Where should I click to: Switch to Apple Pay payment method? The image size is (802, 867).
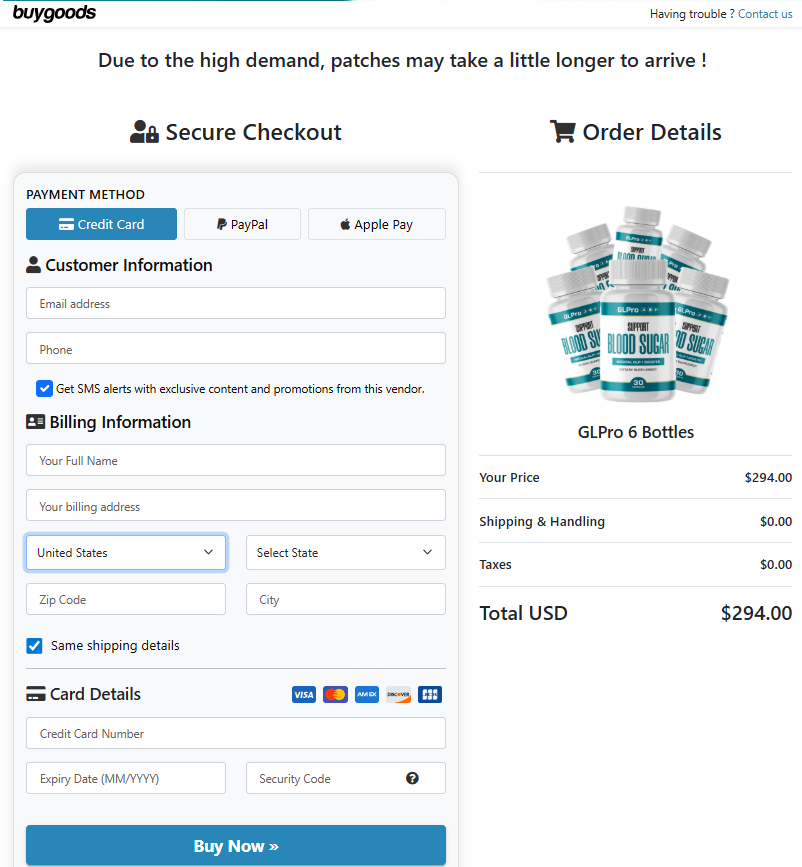pos(376,225)
